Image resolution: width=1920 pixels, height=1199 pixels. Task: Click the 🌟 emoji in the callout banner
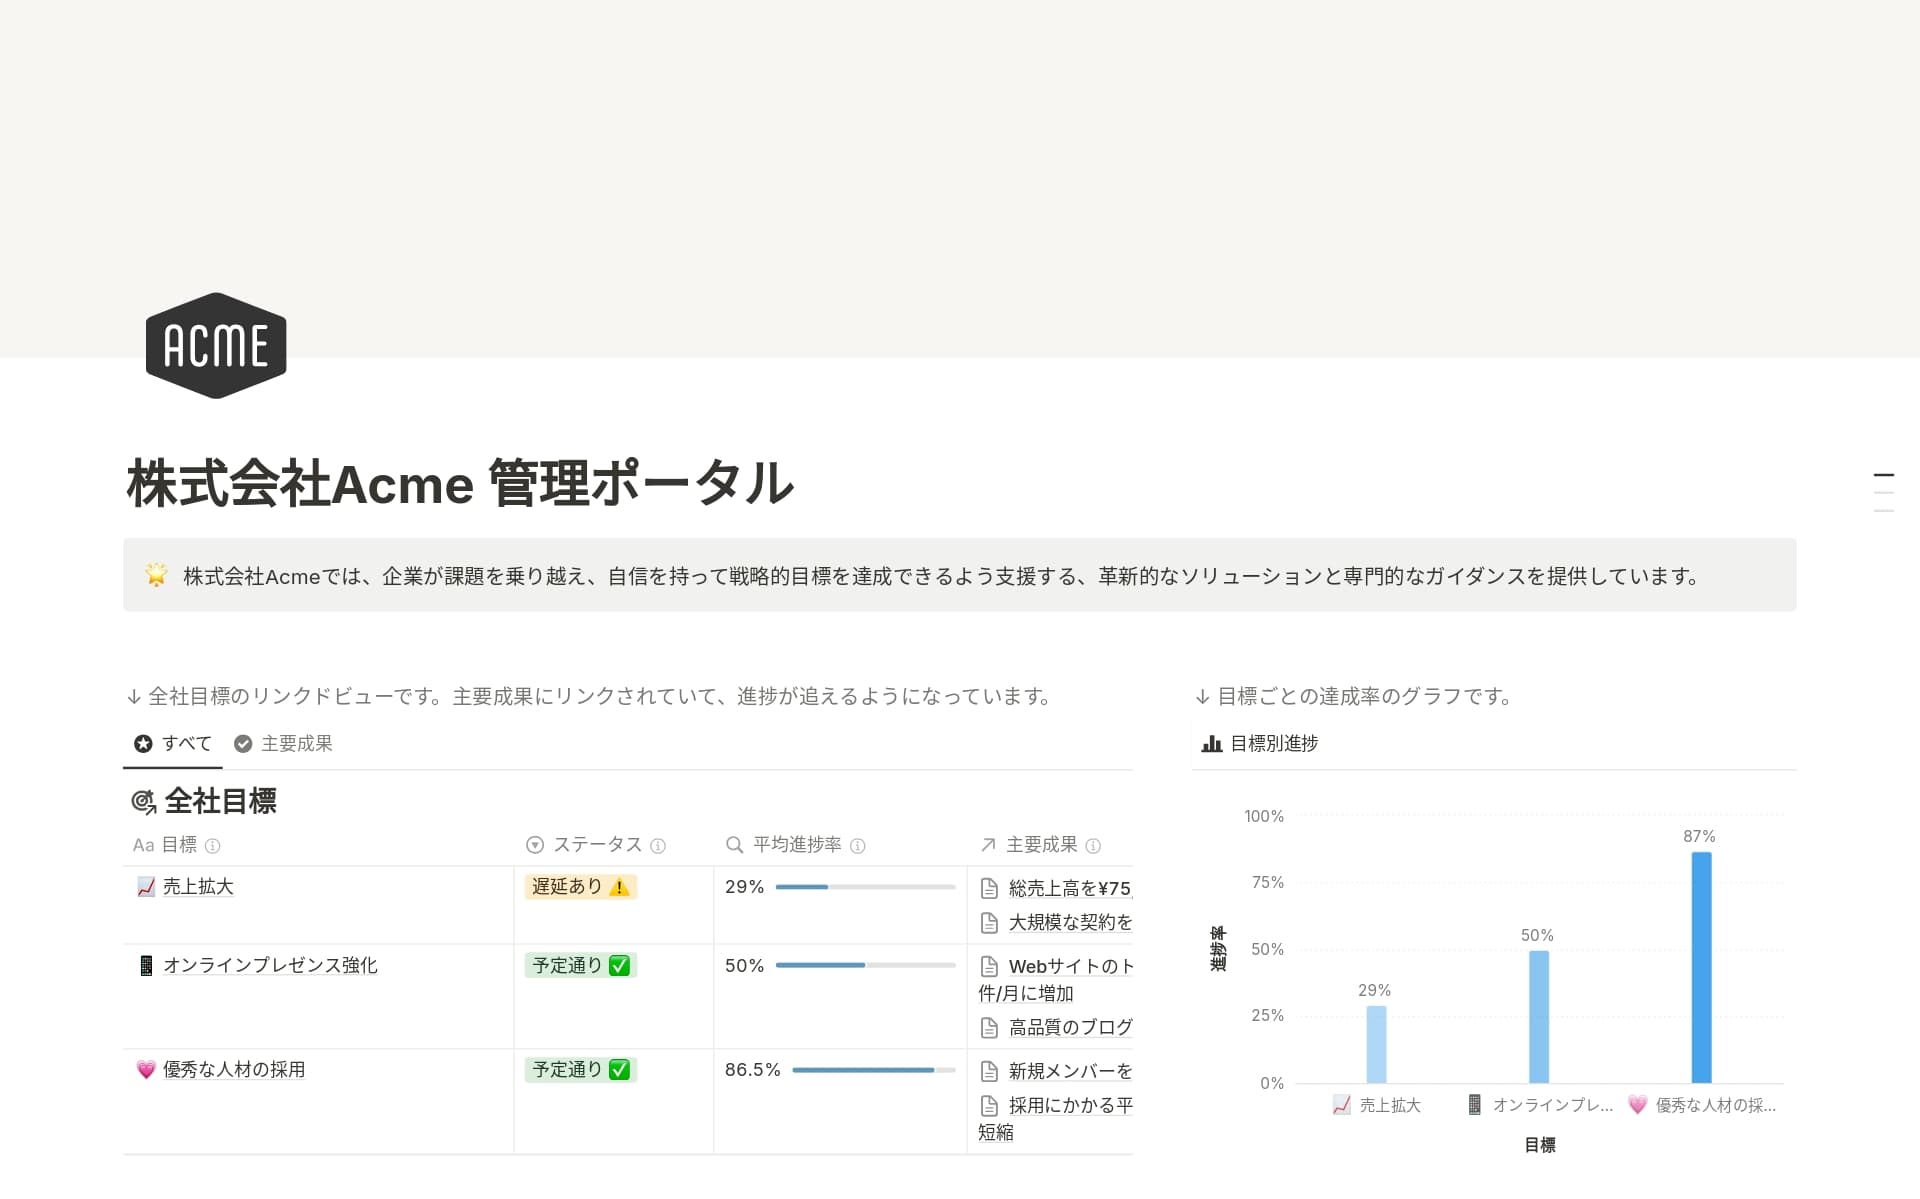coord(157,575)
